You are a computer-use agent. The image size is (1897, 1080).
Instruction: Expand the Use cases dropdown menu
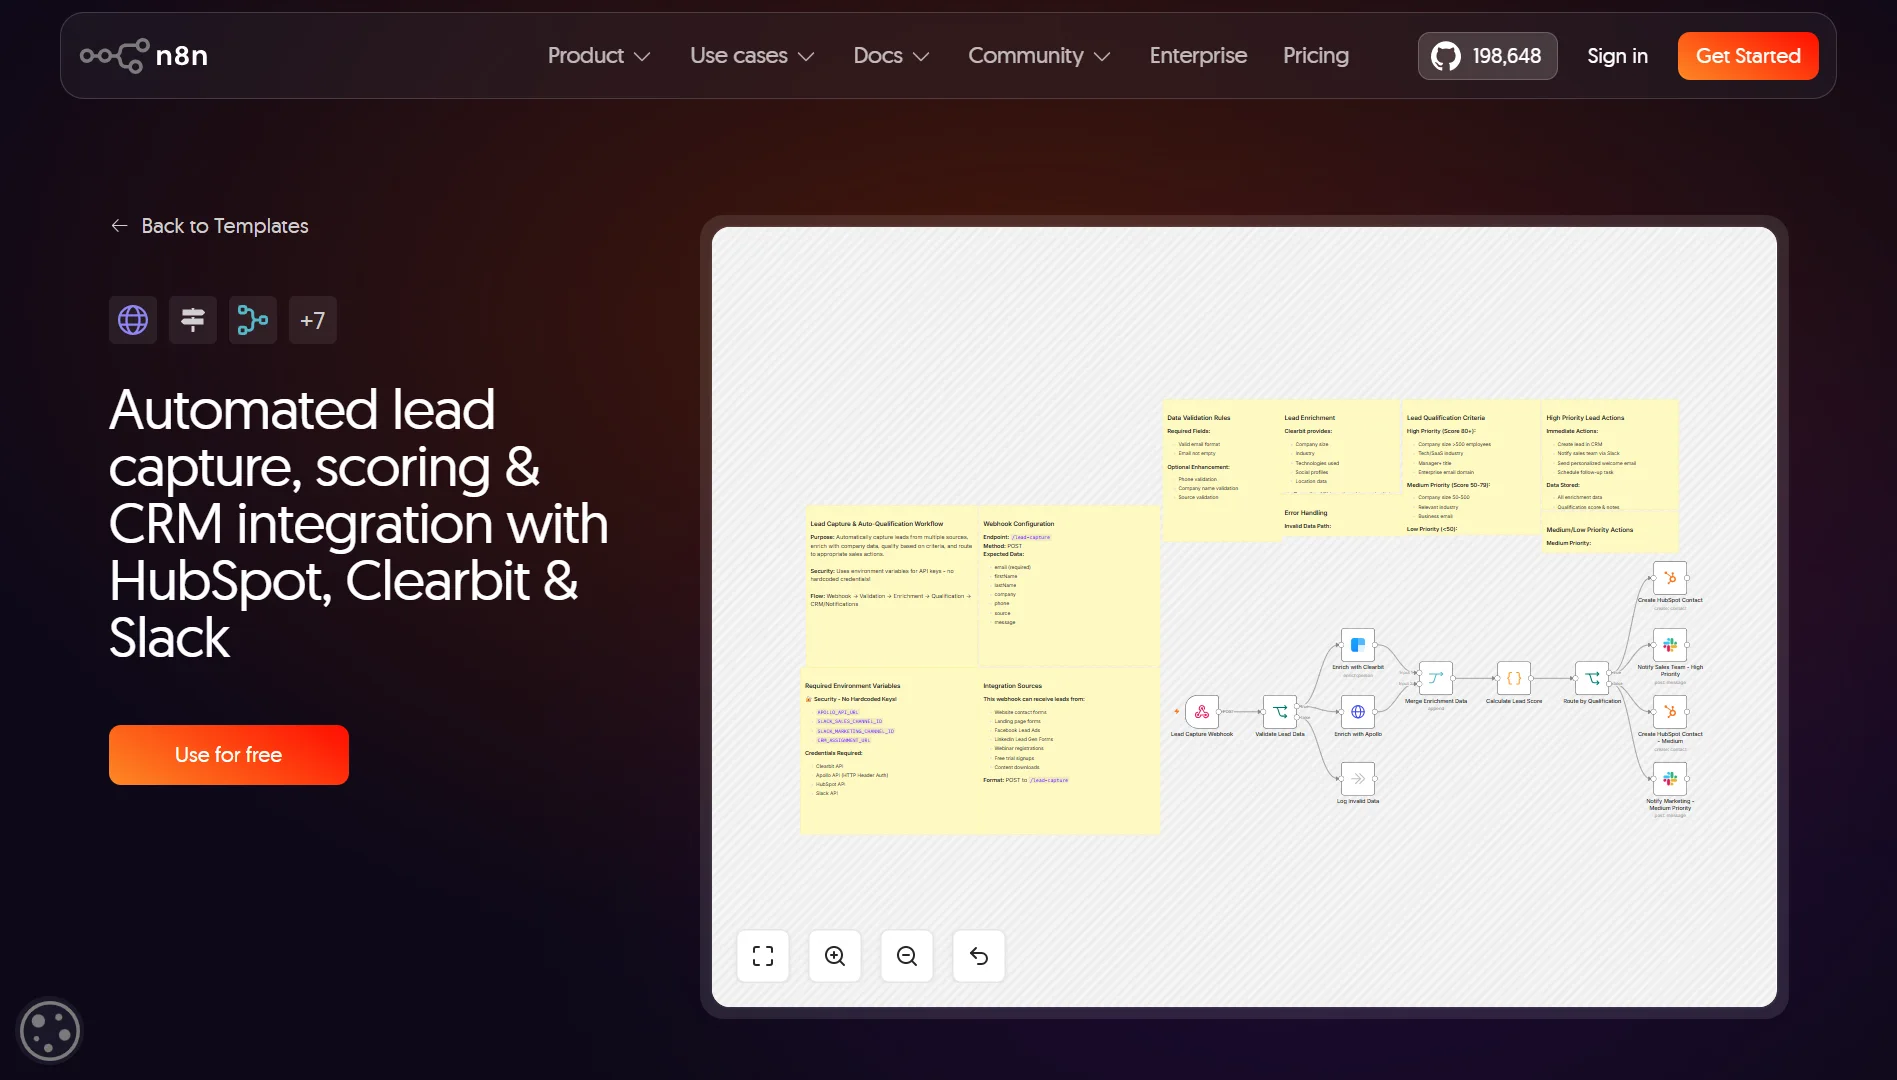point(752,56)
